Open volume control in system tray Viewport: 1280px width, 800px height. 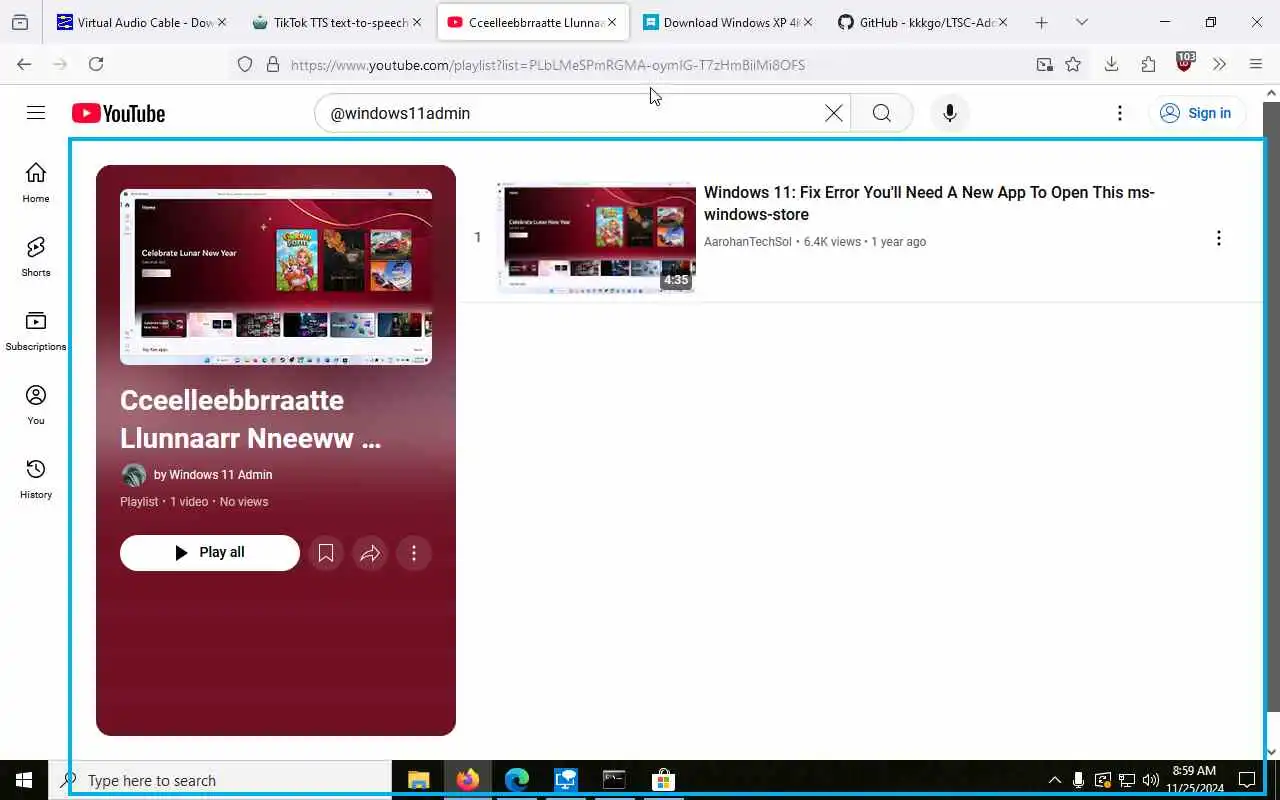click(x=1151, y=780)
